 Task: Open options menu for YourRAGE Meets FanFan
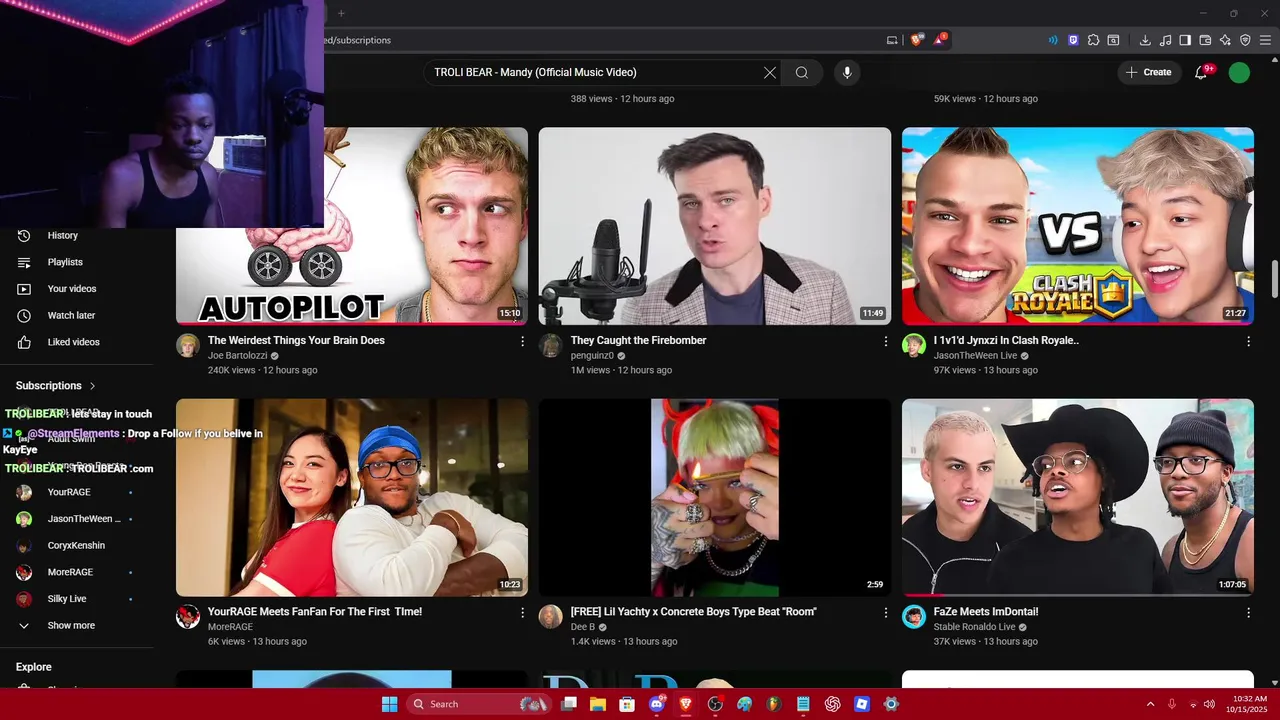pyautogui.click(x=522, y=612)
